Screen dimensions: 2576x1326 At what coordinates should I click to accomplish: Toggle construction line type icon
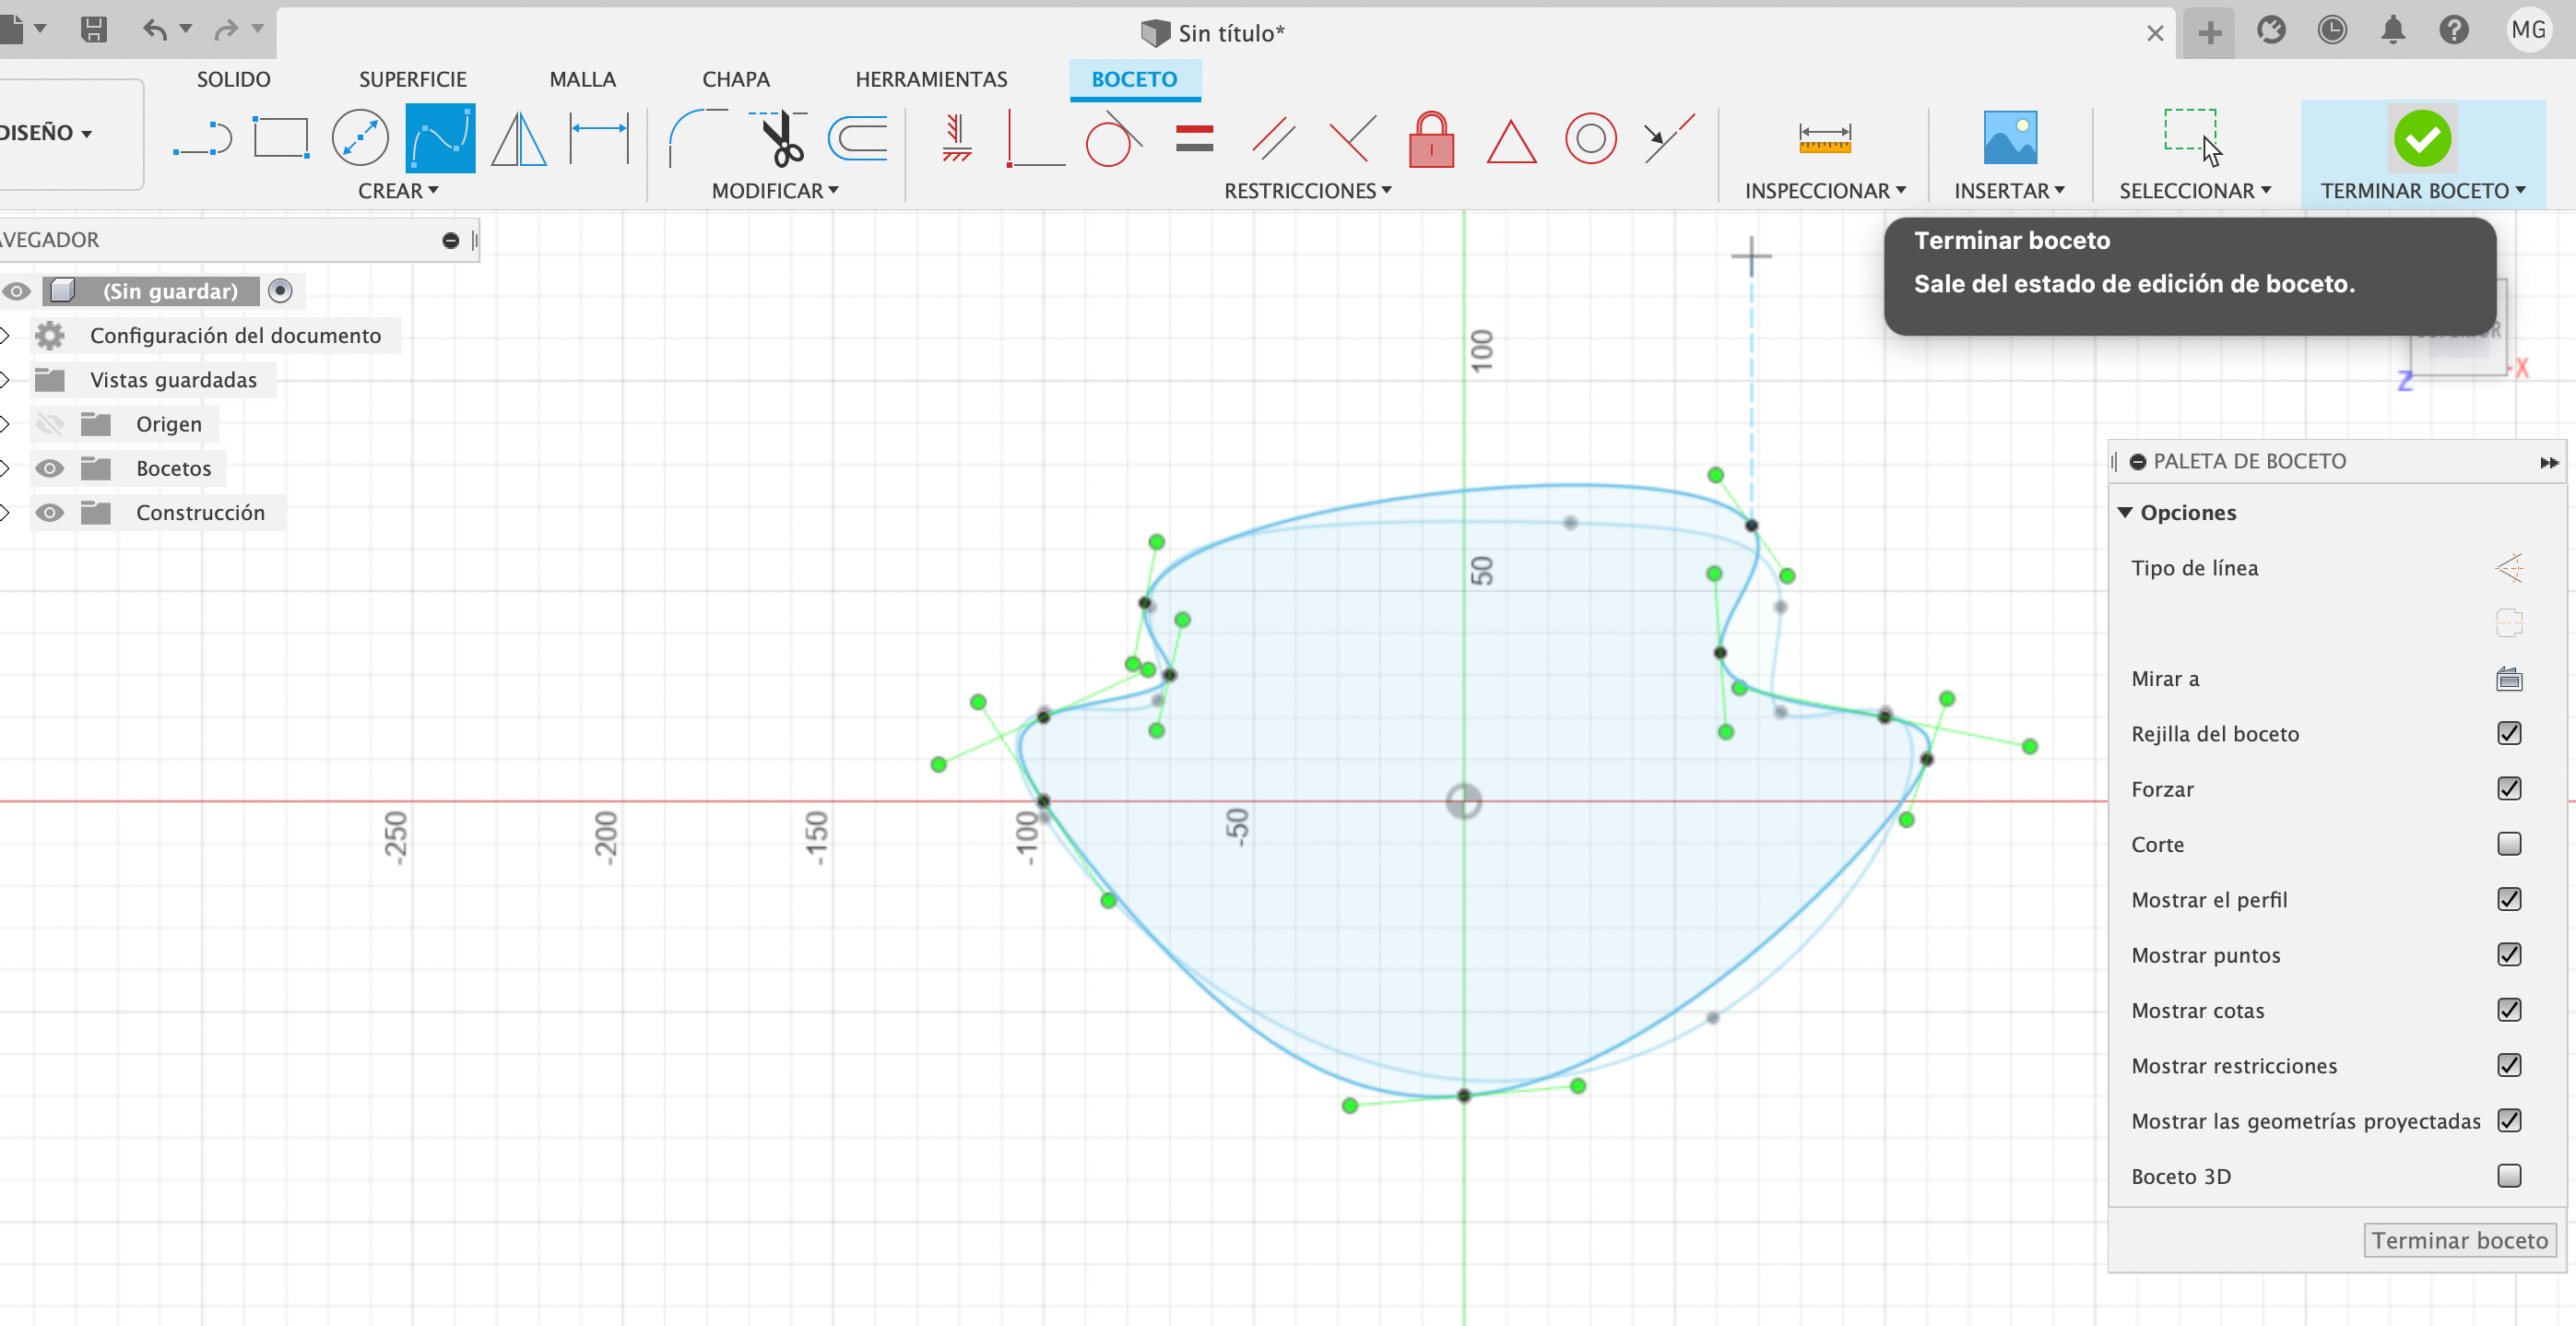coord(2509,568)
